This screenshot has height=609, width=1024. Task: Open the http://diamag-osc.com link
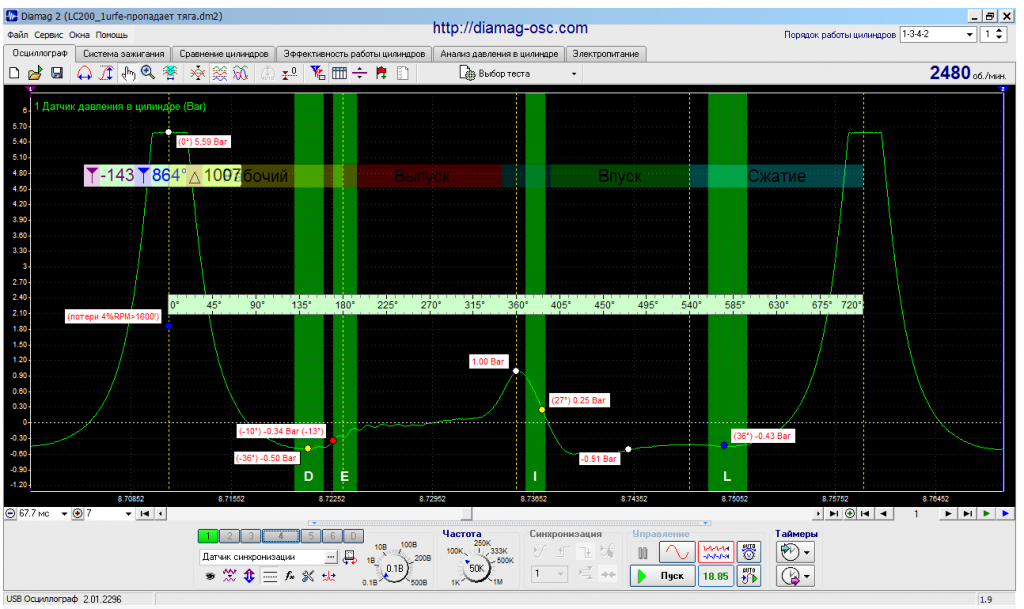(x=510, y=28)
